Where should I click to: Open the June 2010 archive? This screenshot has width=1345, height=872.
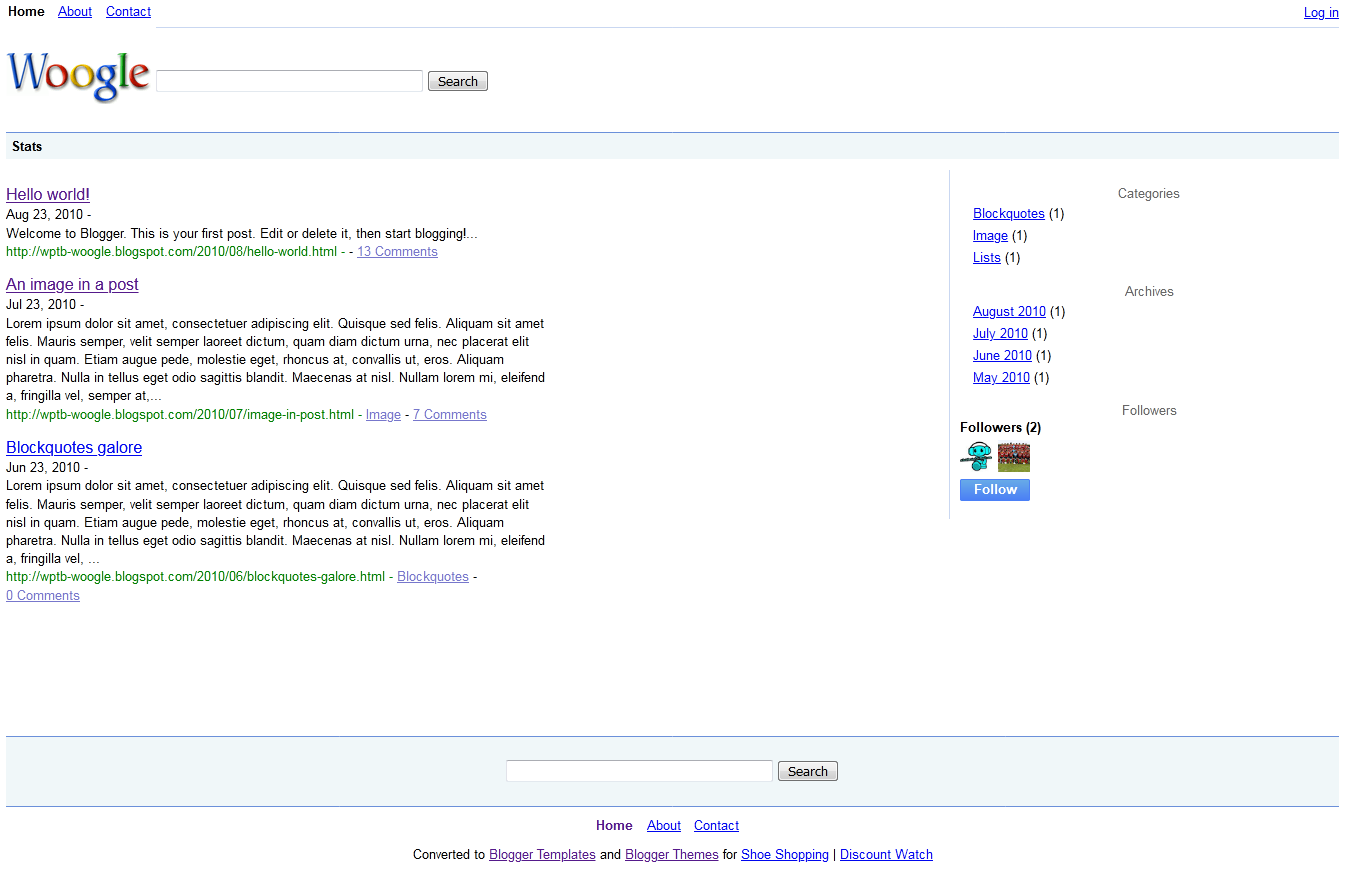pos(1002,356)
